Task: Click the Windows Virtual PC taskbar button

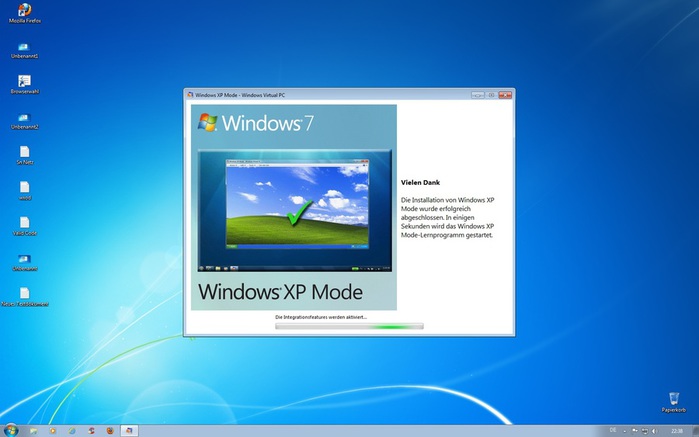Action: pyautogui.click(x=129, y=431)
